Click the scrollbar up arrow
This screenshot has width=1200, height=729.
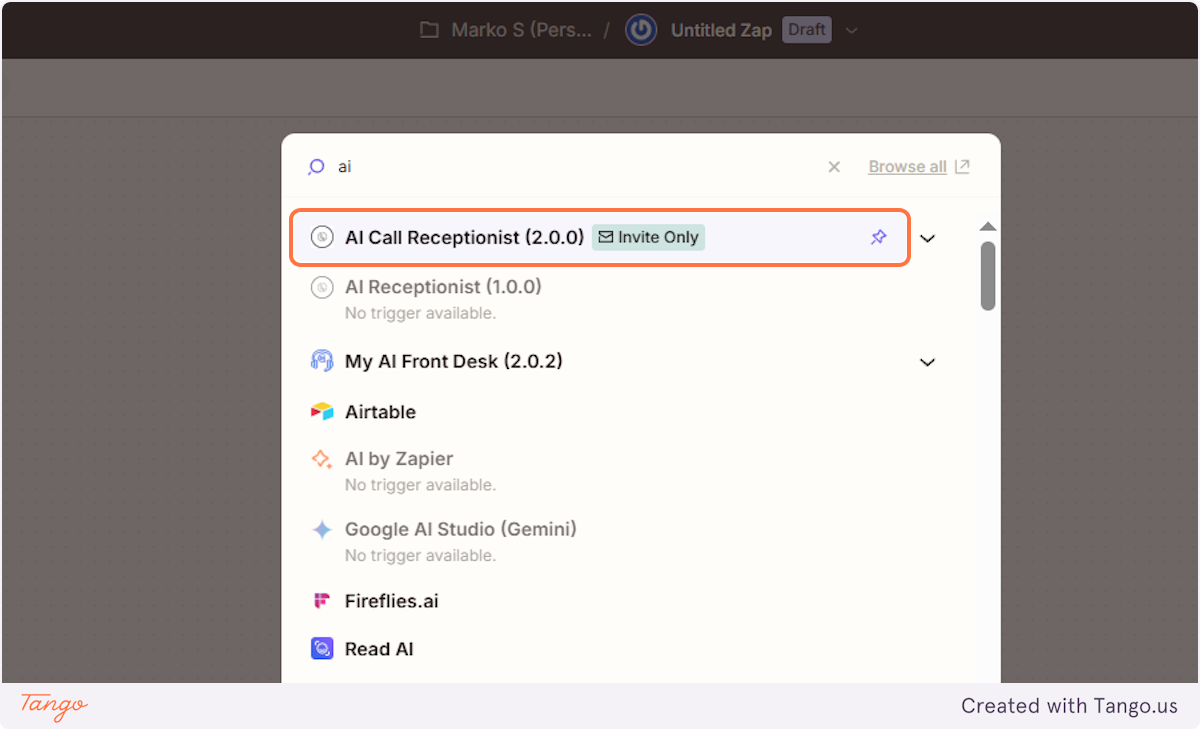(x=988, y=226)
